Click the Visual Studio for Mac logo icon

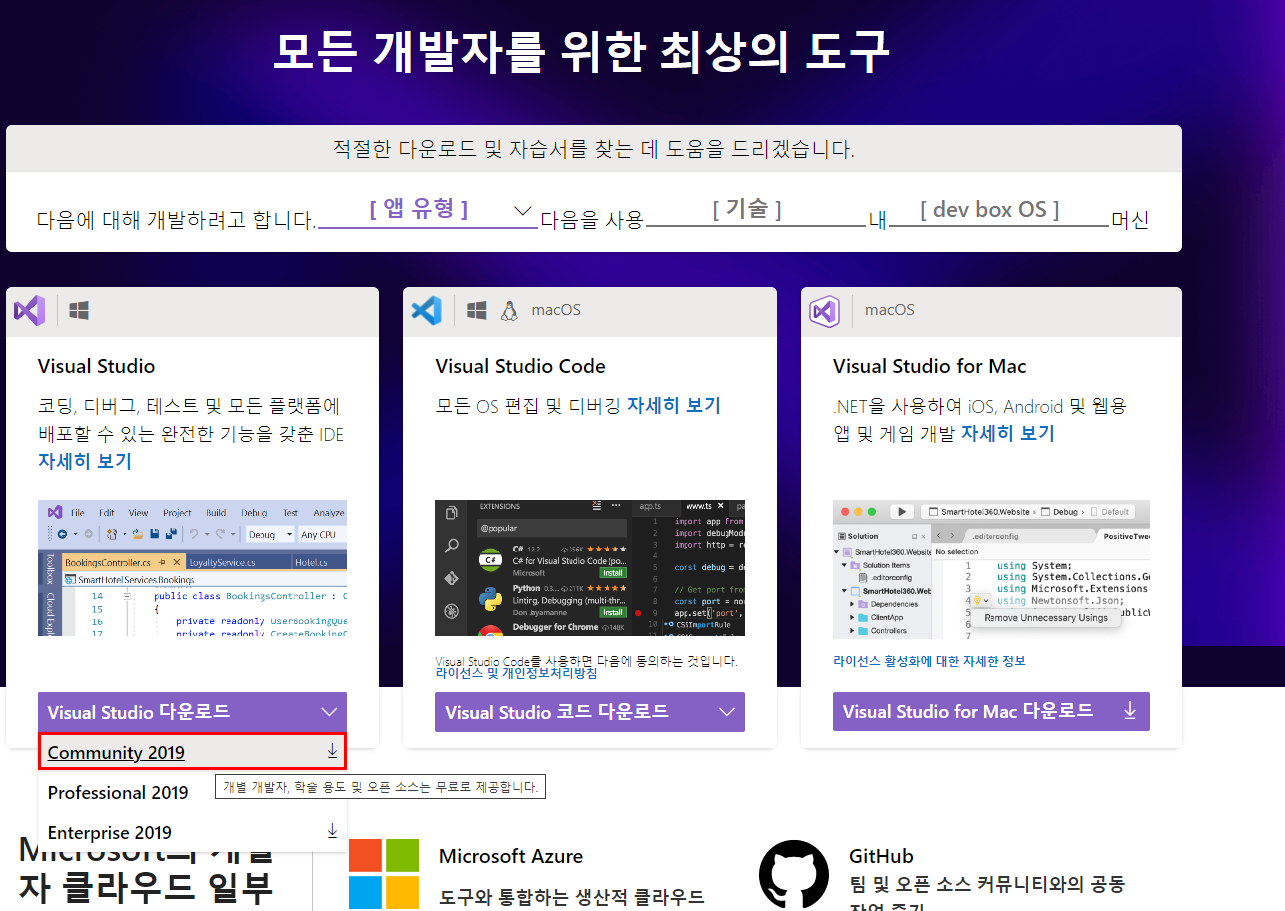click(824, 311)
